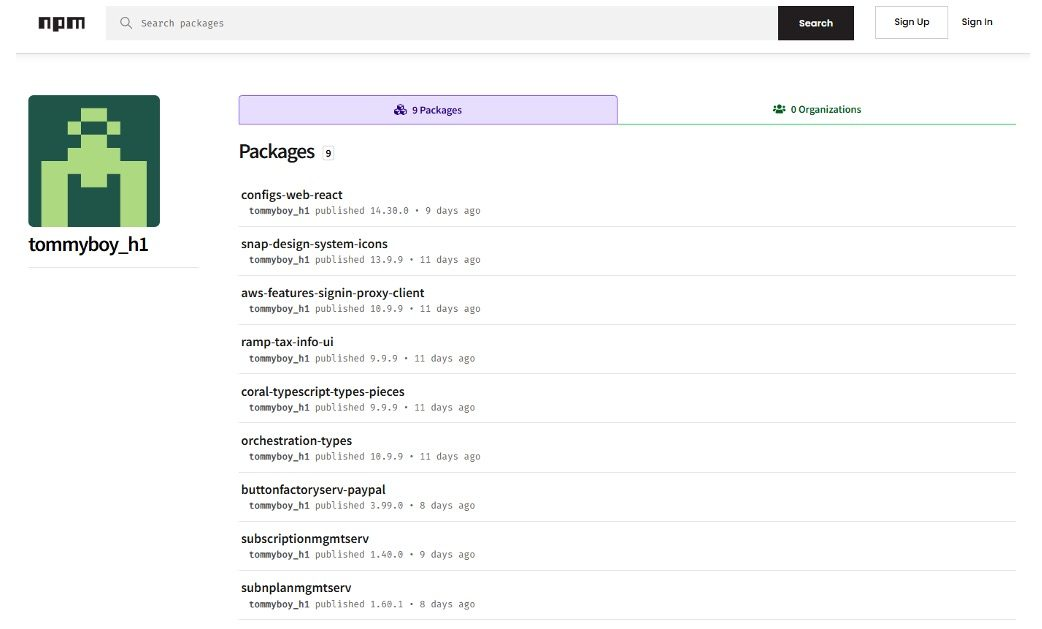Open the orchestration-types package
1042x629 pixels.
296,440
